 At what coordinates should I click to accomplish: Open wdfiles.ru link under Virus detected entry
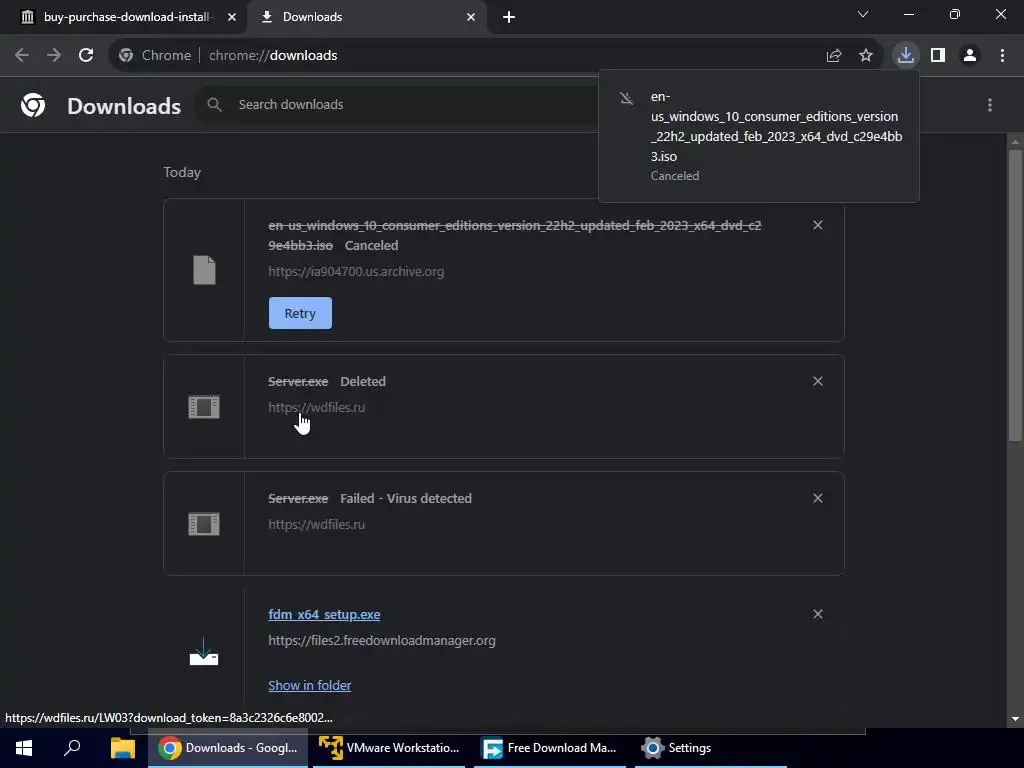[317, 524]
